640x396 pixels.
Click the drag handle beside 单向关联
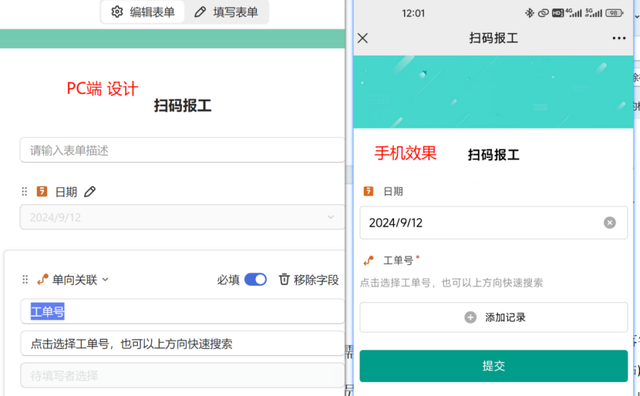point(25,280)
